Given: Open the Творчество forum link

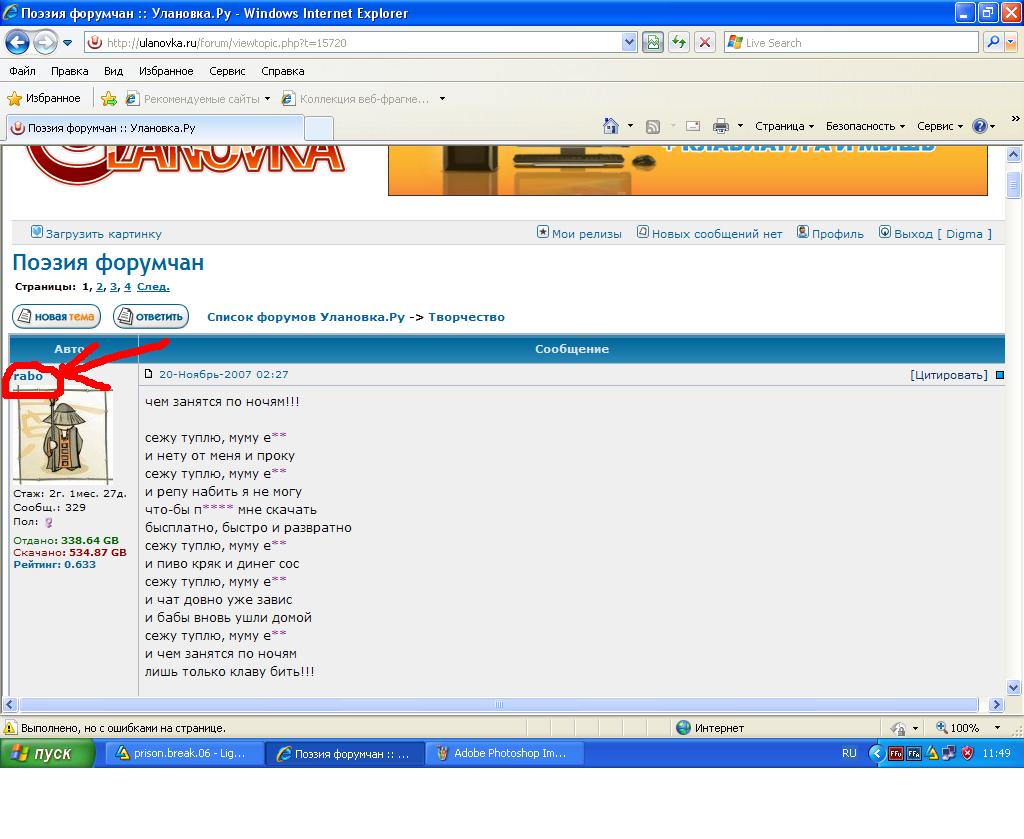Looking at the screenshot, I should tap(466, 317).
